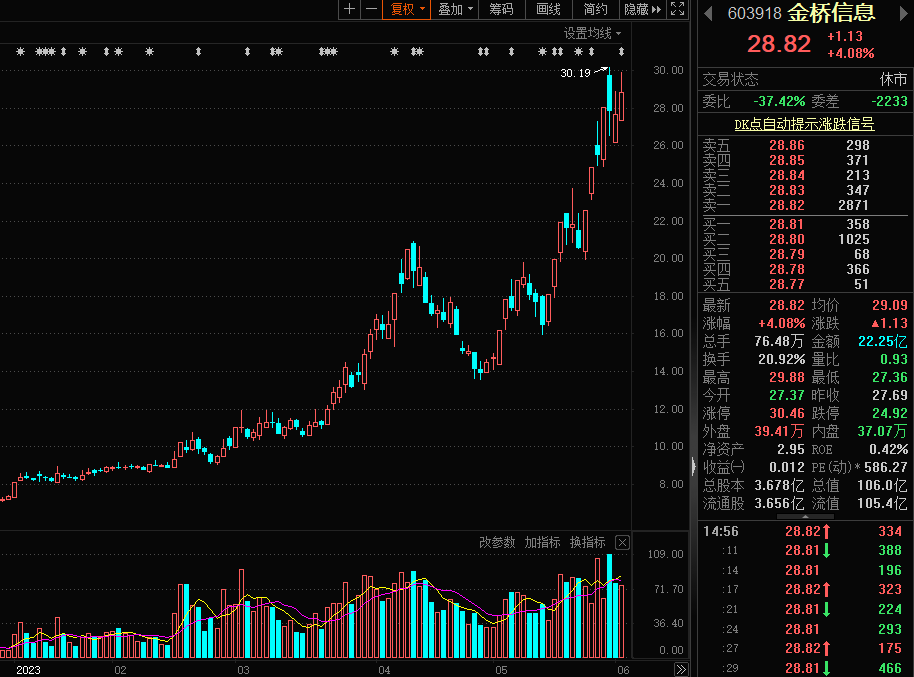
Task: Expand the 设置均线 dropdown
Action: coord(592,33)
